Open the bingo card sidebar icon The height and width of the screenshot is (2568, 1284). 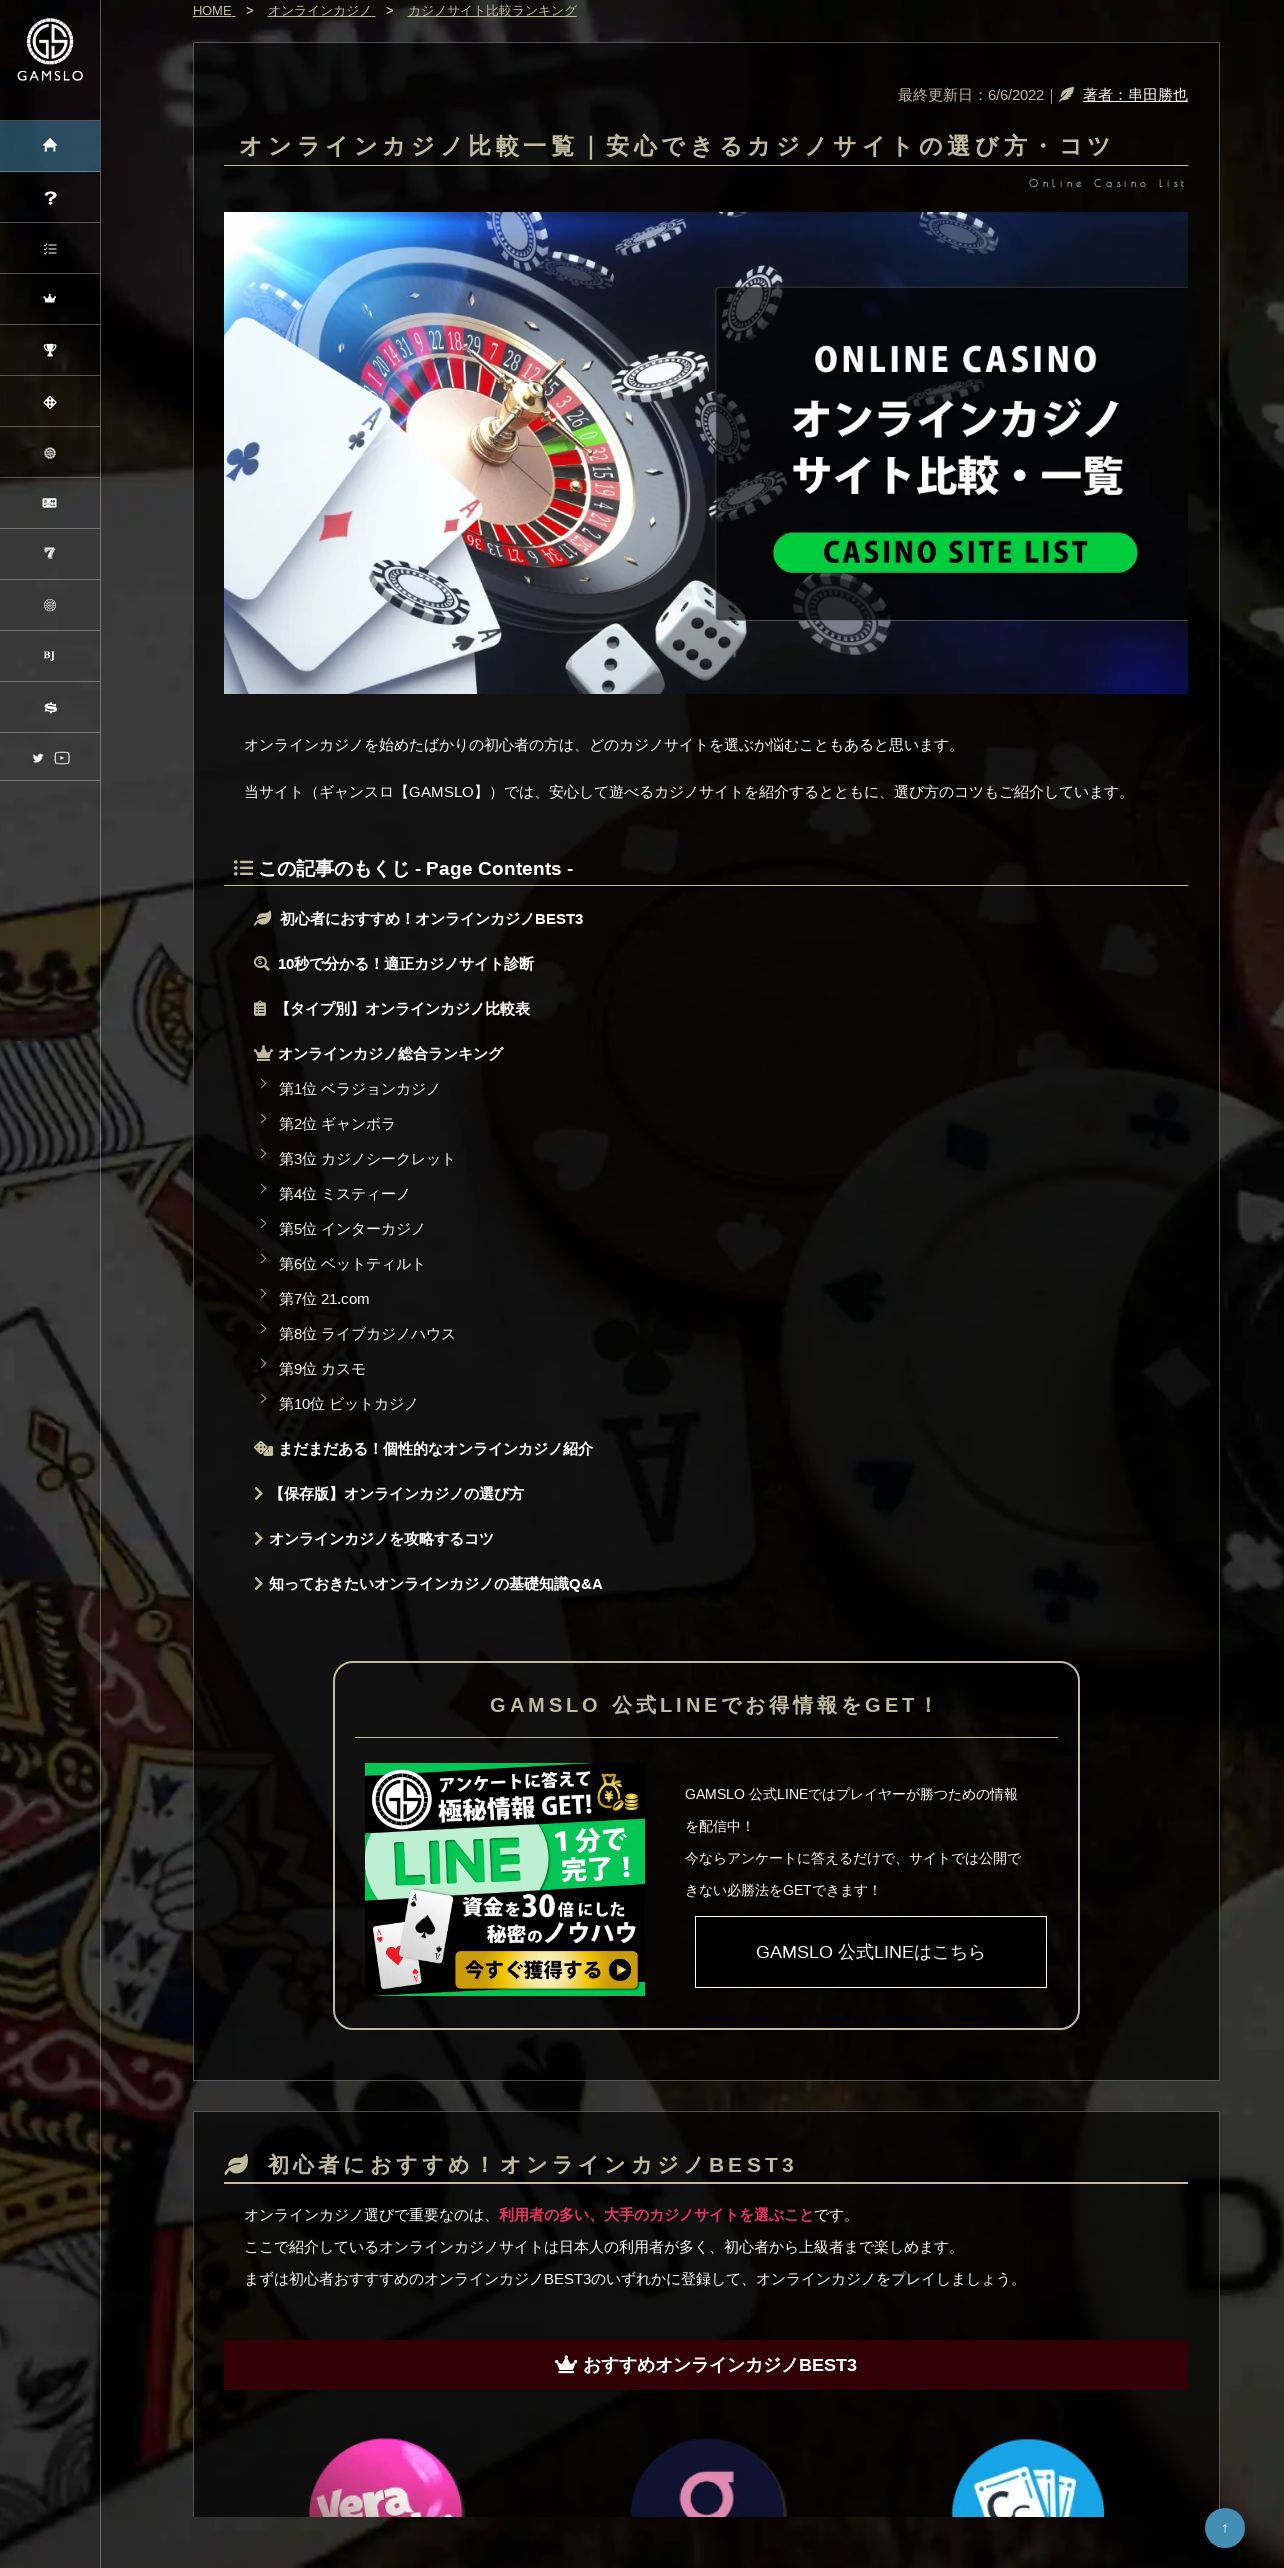click(50, 503)
